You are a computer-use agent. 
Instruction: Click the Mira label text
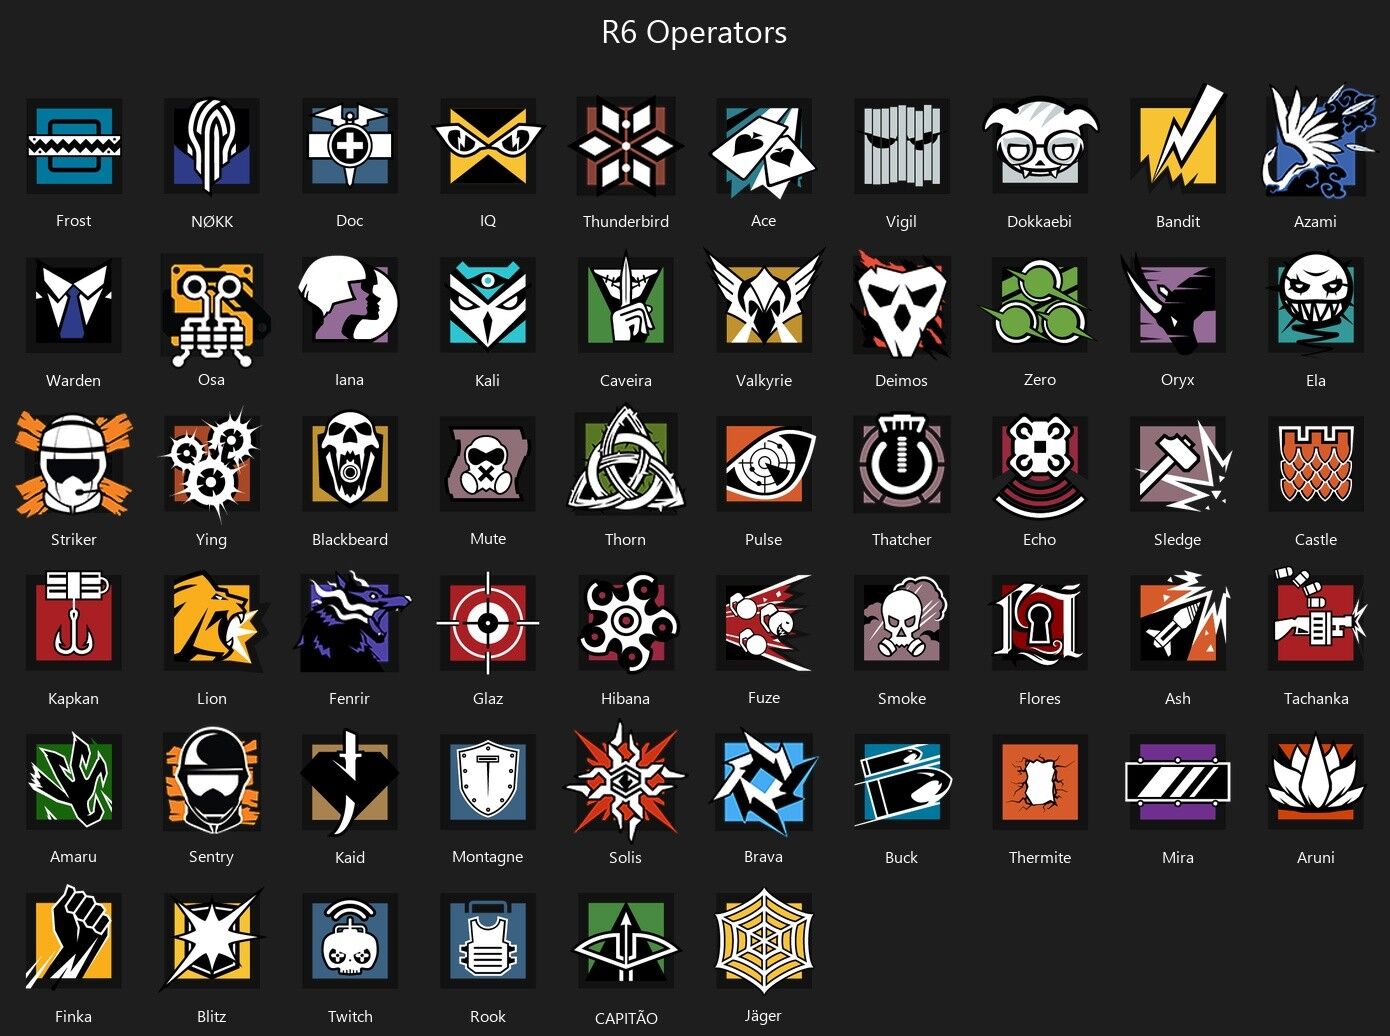1178,858
